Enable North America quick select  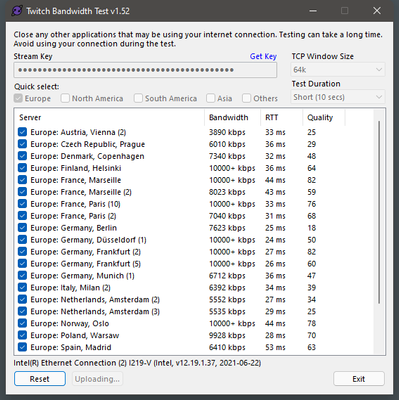(x=65, y=98)
